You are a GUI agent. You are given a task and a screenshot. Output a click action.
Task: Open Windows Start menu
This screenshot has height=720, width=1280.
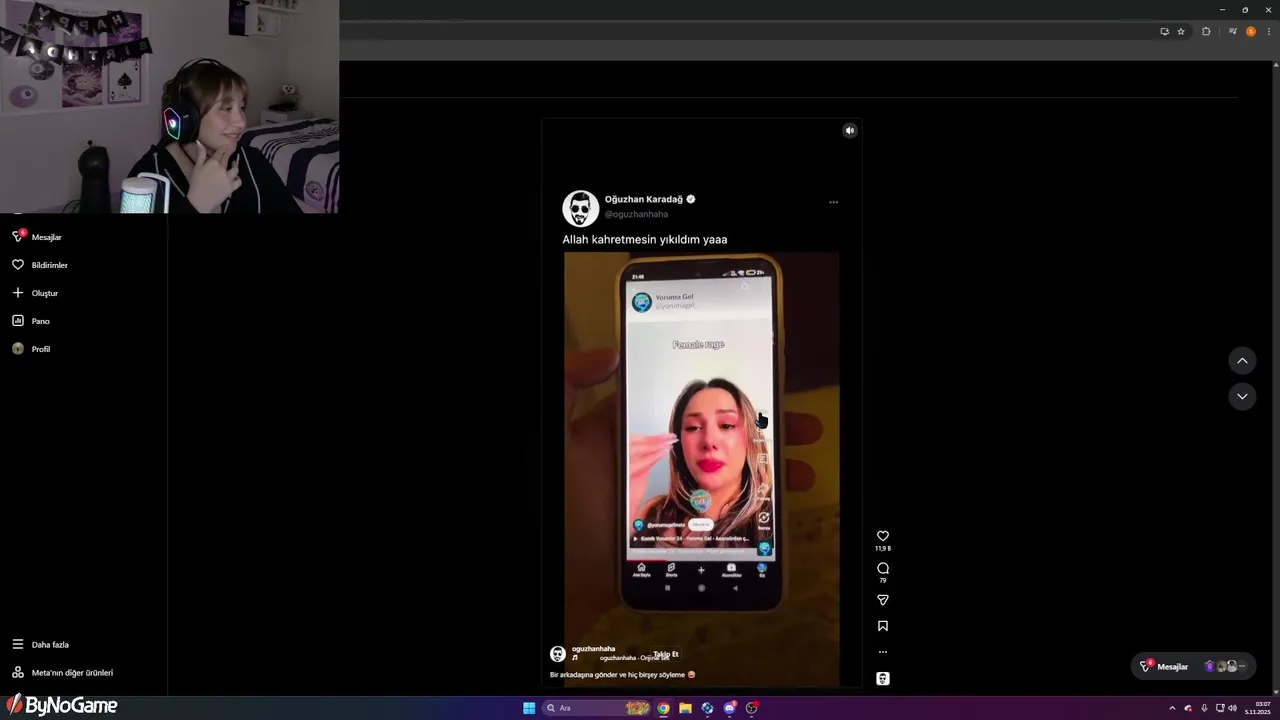click(529, 708)
